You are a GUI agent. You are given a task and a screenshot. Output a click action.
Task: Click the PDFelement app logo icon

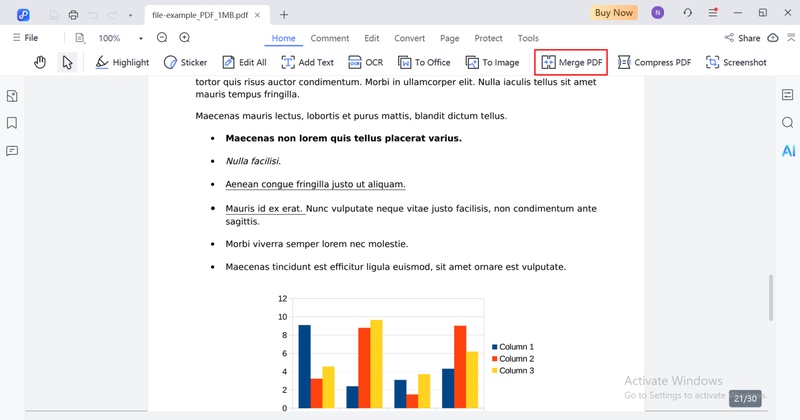point(23,15)
